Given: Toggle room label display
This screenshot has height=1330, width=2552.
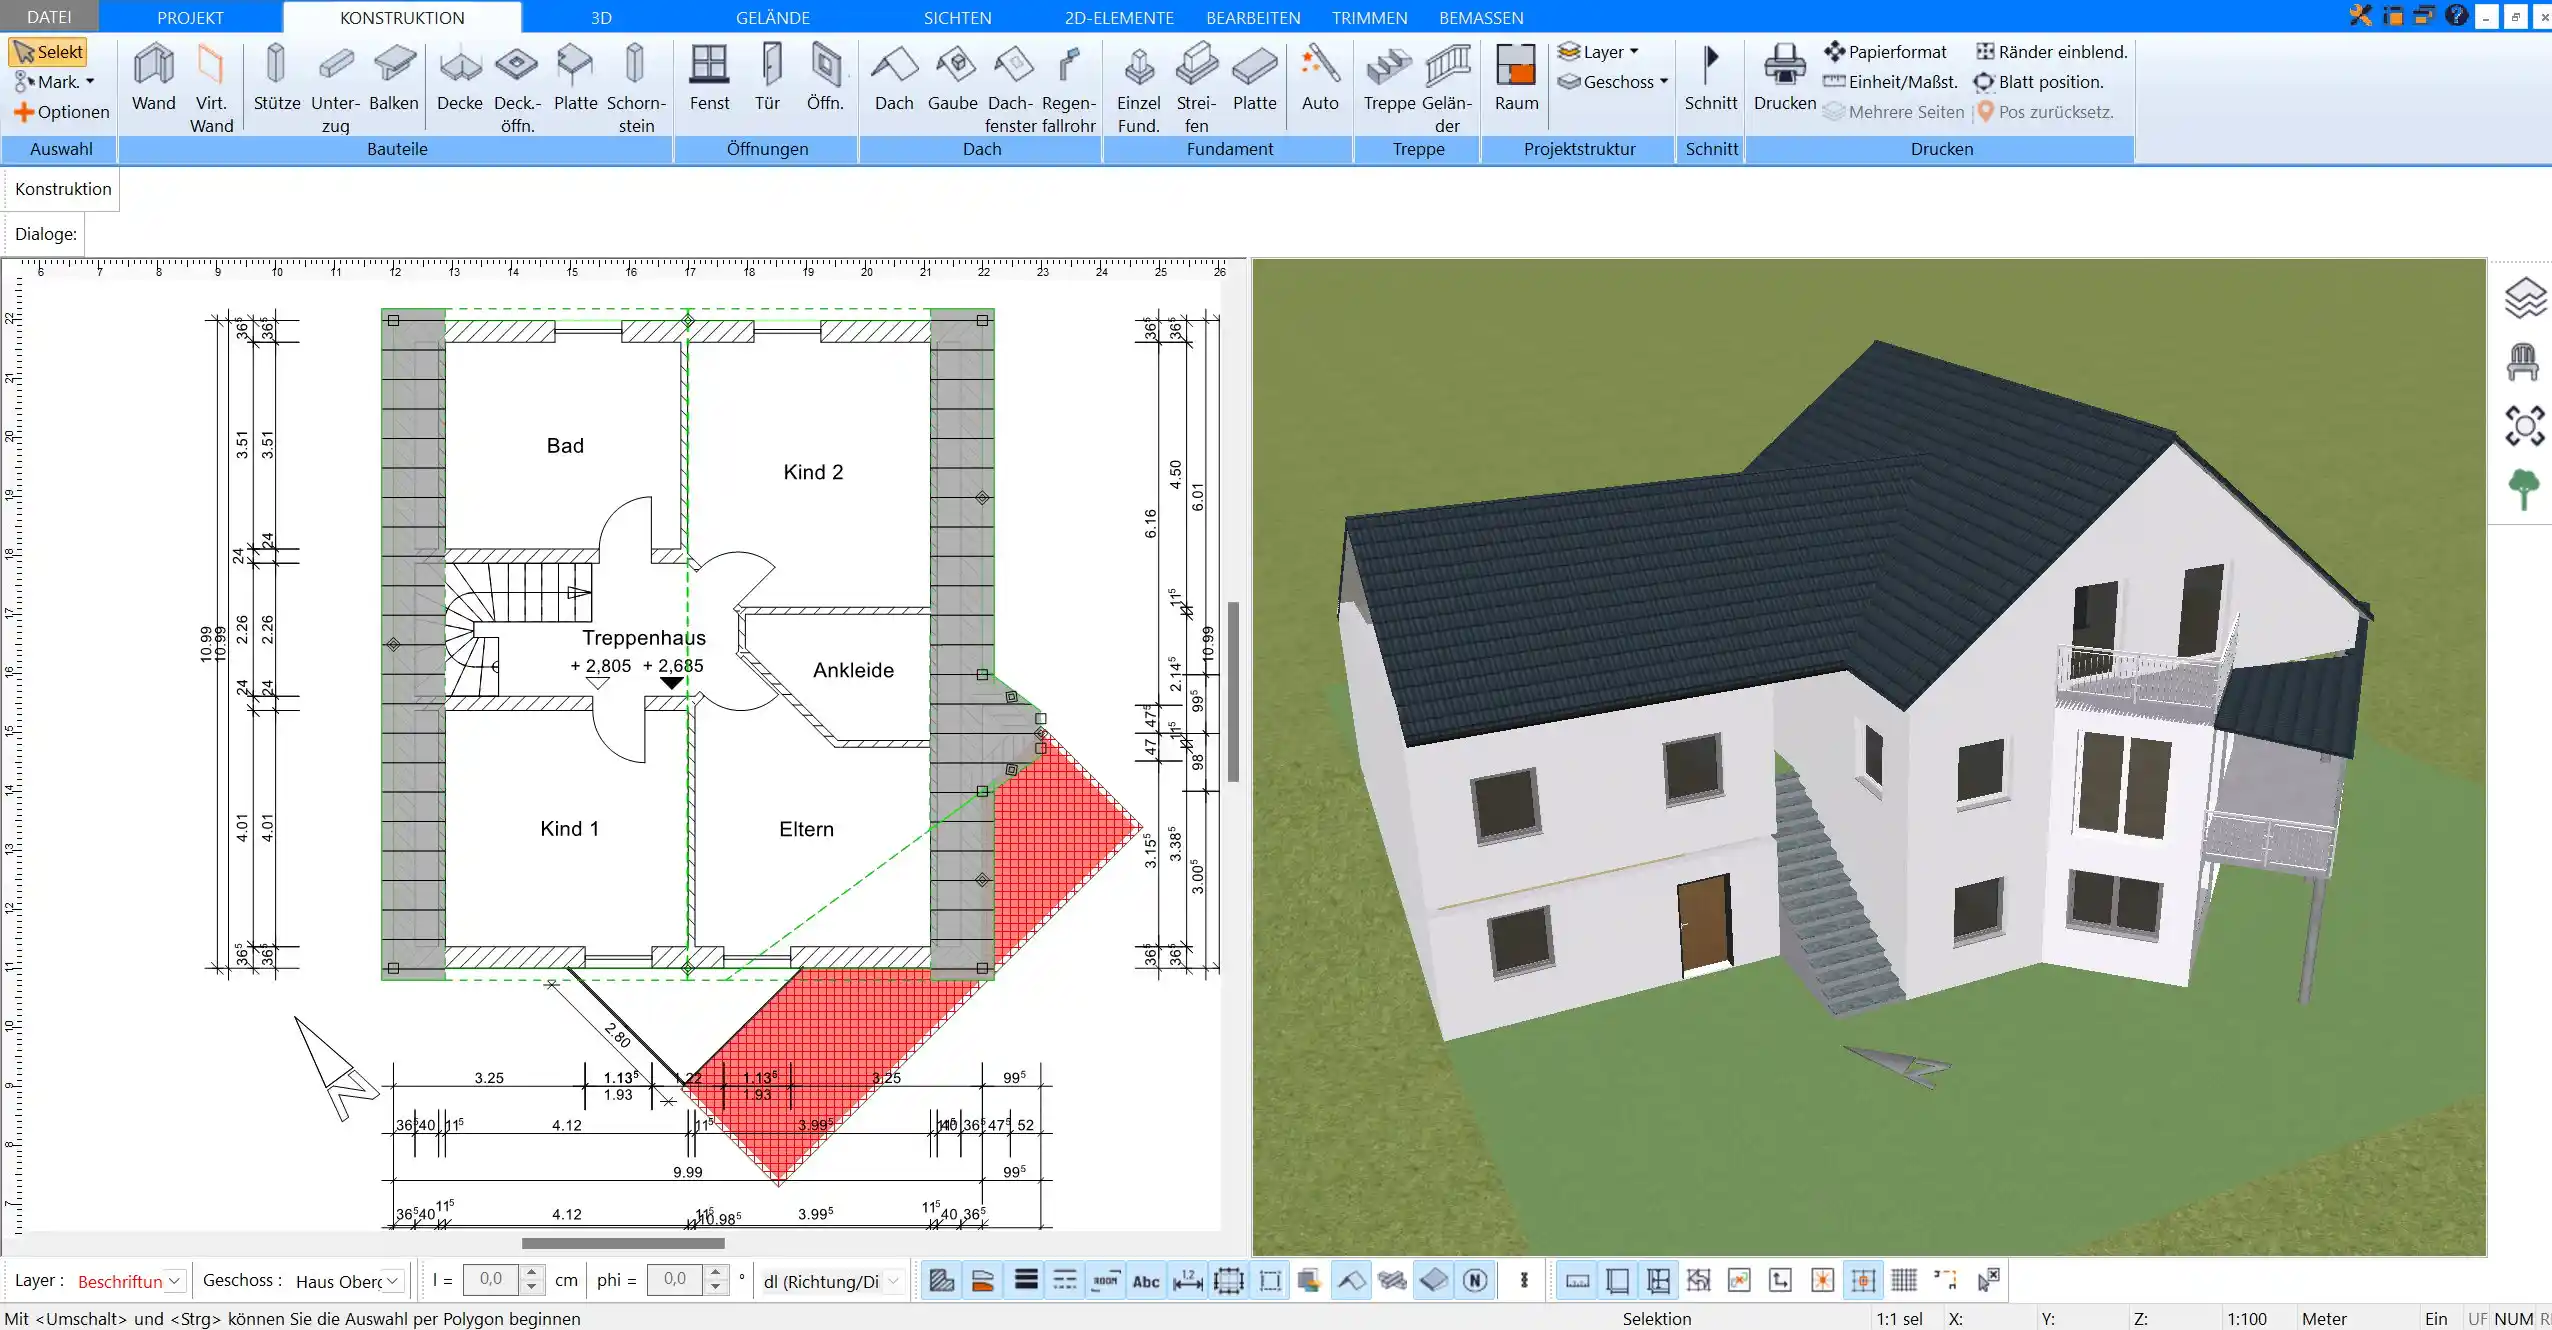Looking at the screenshot, I should point(1105,1280).
